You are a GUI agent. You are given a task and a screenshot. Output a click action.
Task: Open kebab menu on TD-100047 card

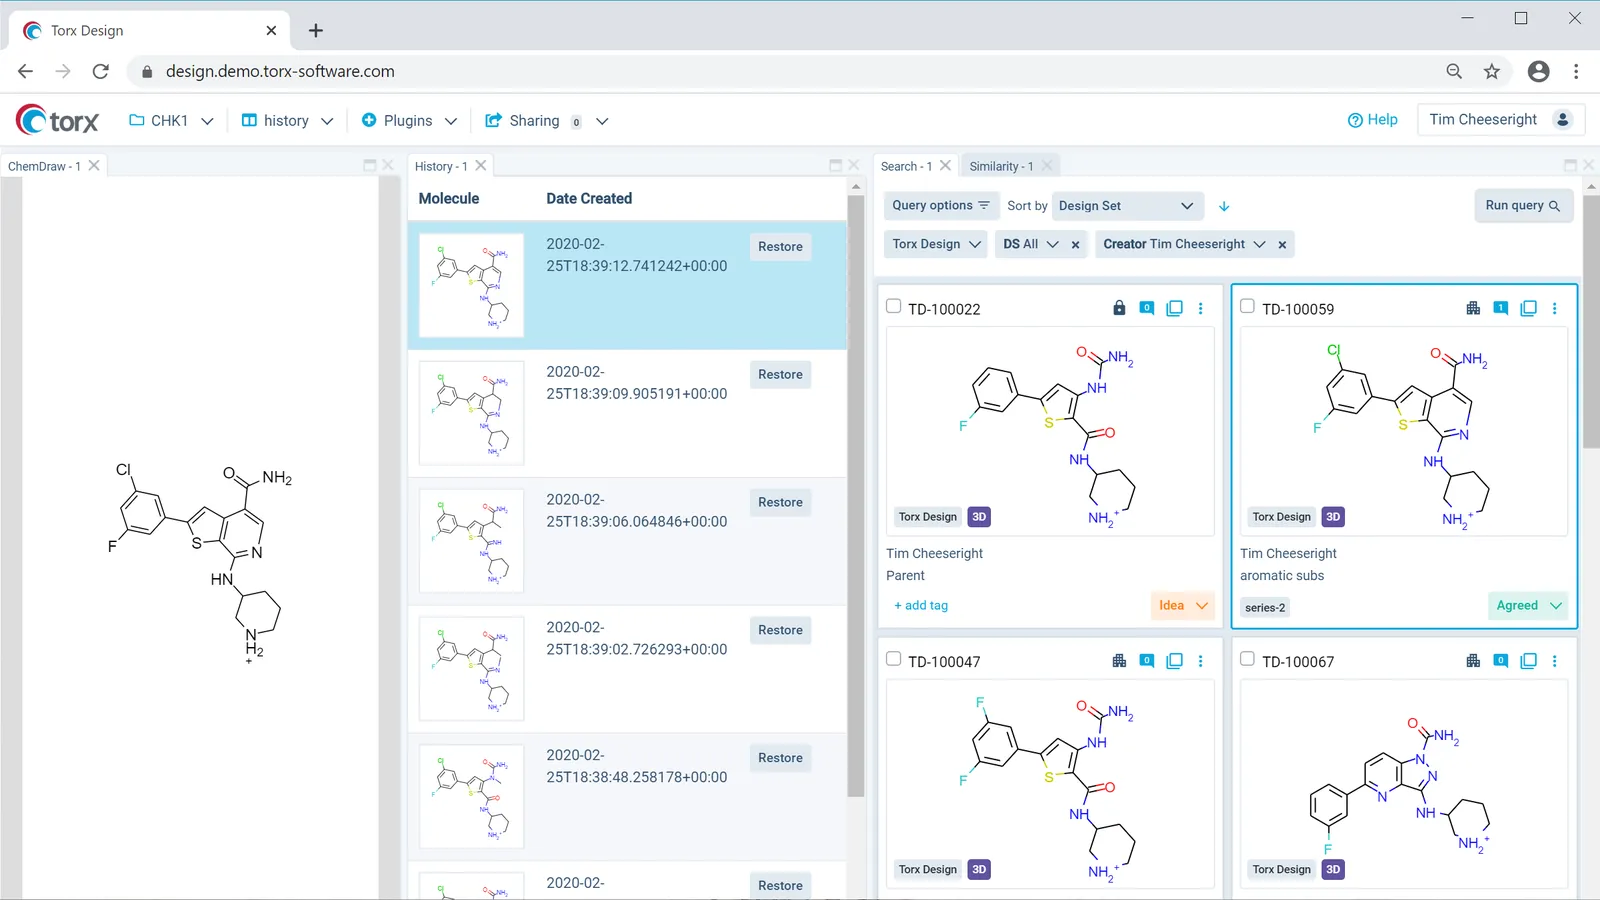click(1201, 660)
